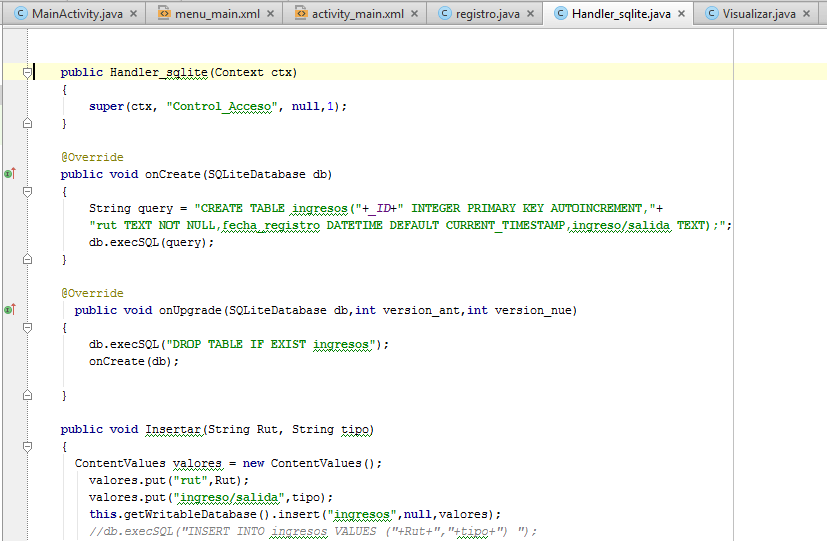The height and width of the screenshot is (541, 827).
Task: Click the onUpgrade method name
Action: pyautogui.click(x=190, y=311)
